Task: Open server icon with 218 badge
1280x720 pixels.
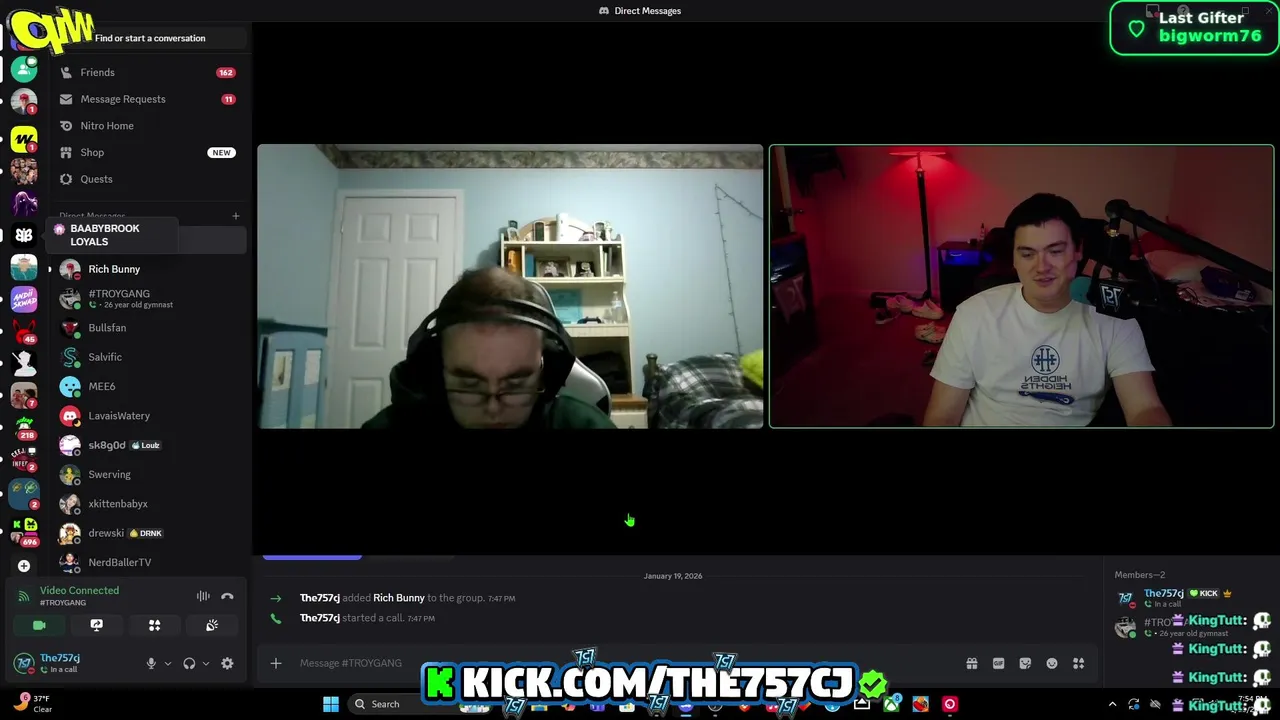Action: 24,428
